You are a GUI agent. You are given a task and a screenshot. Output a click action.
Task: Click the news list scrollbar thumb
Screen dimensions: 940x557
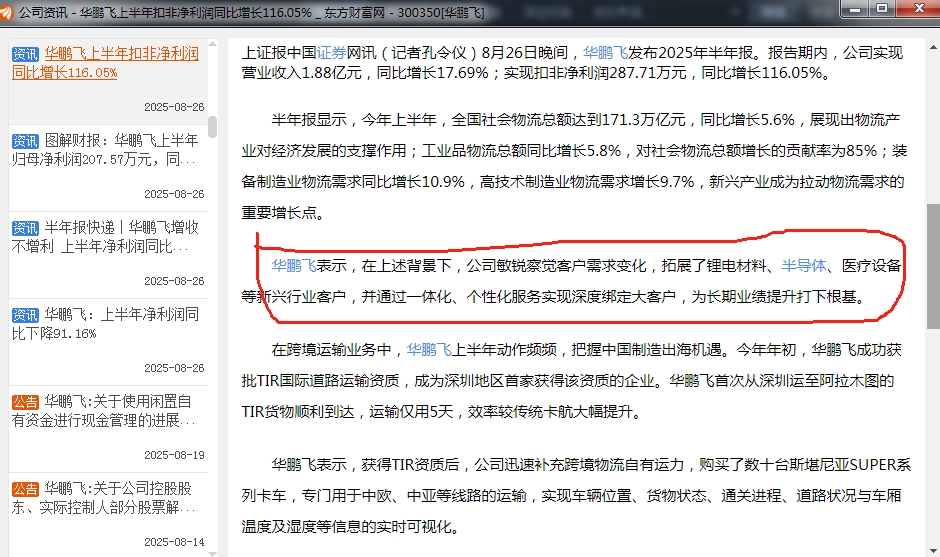(212, 127)
